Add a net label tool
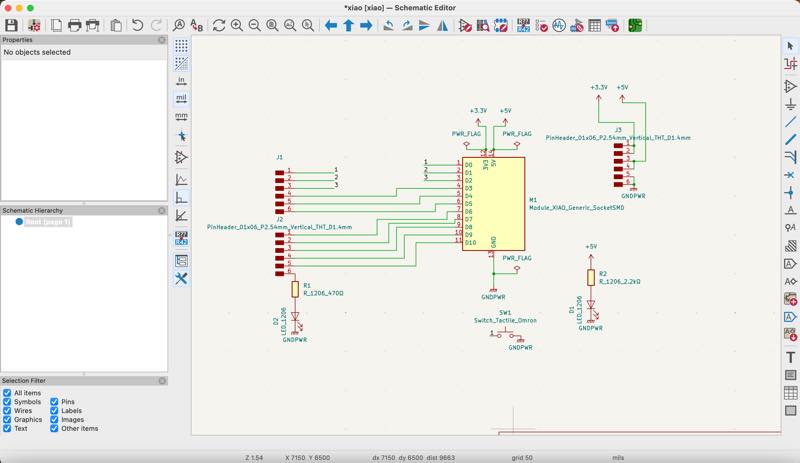This screenshot has height=463, width=800. coord(790,210)
